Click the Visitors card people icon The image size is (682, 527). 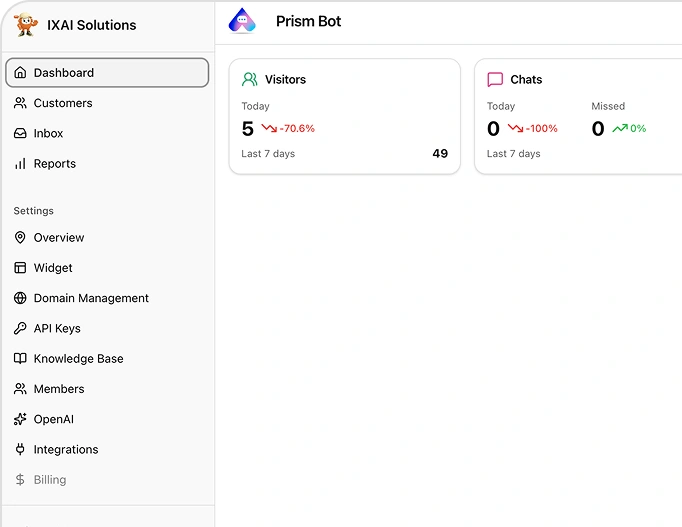[x=250, y=79]
